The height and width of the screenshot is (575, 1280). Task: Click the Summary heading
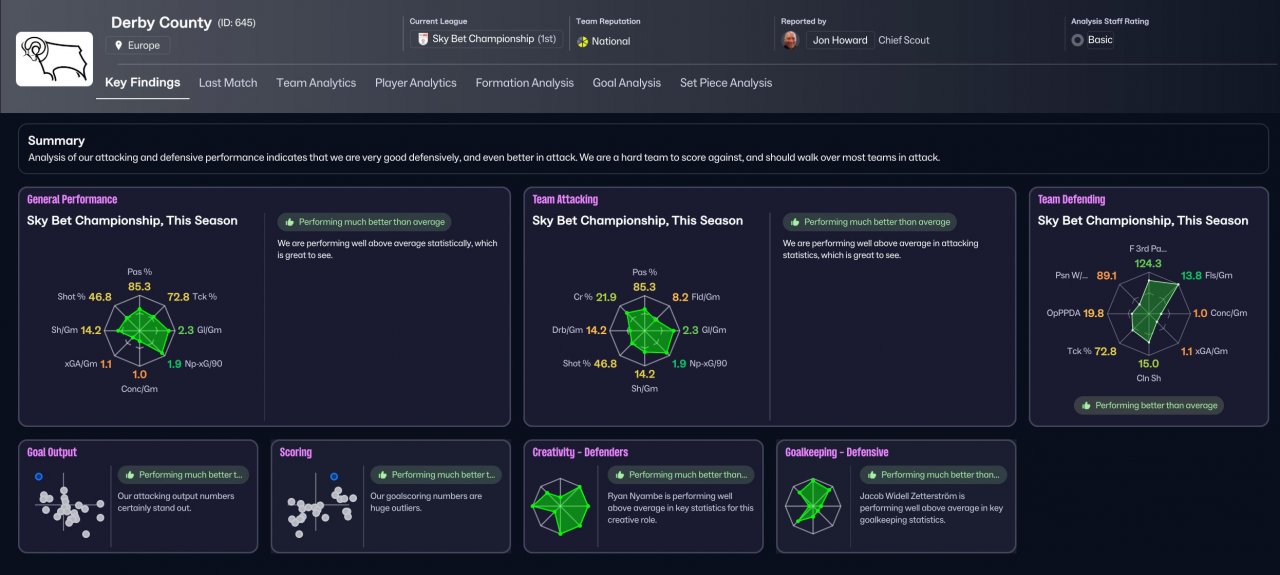[x=56, y=141]
